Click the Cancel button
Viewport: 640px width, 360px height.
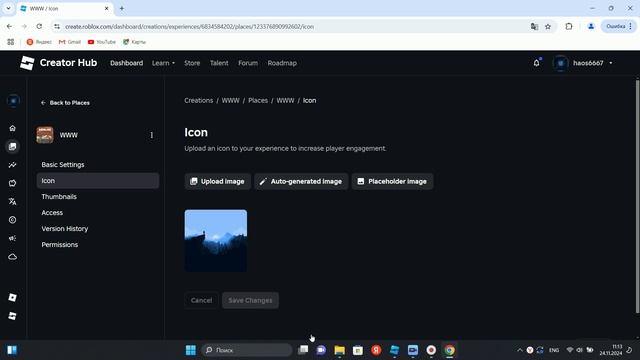coord(201,300)
